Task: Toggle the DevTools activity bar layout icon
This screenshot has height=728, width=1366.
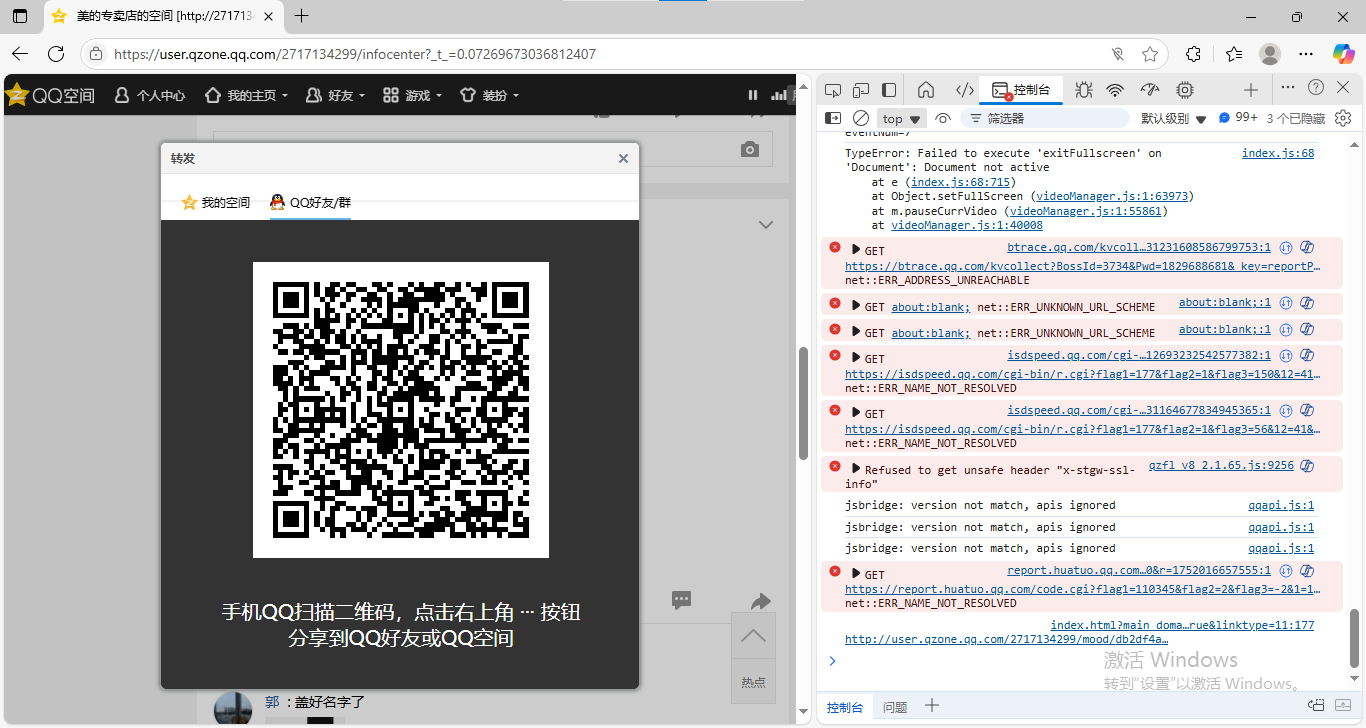Action: click(x=889, y=90)
